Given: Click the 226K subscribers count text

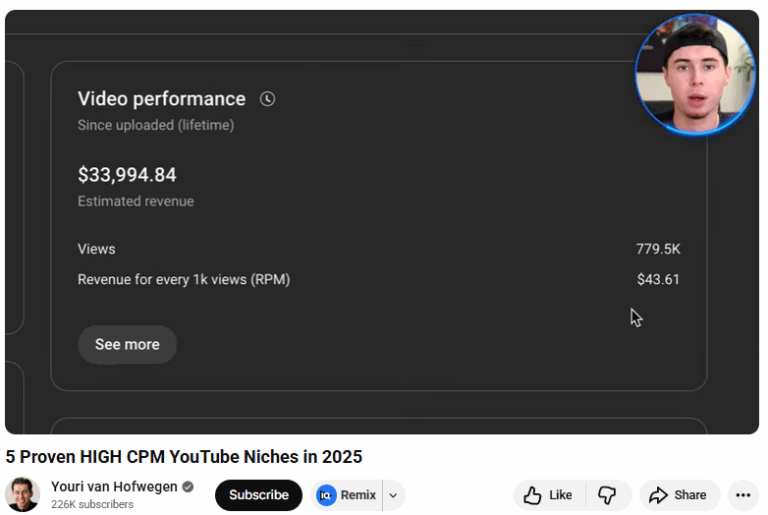Looking at the screenshot, I should click(92, 505).
